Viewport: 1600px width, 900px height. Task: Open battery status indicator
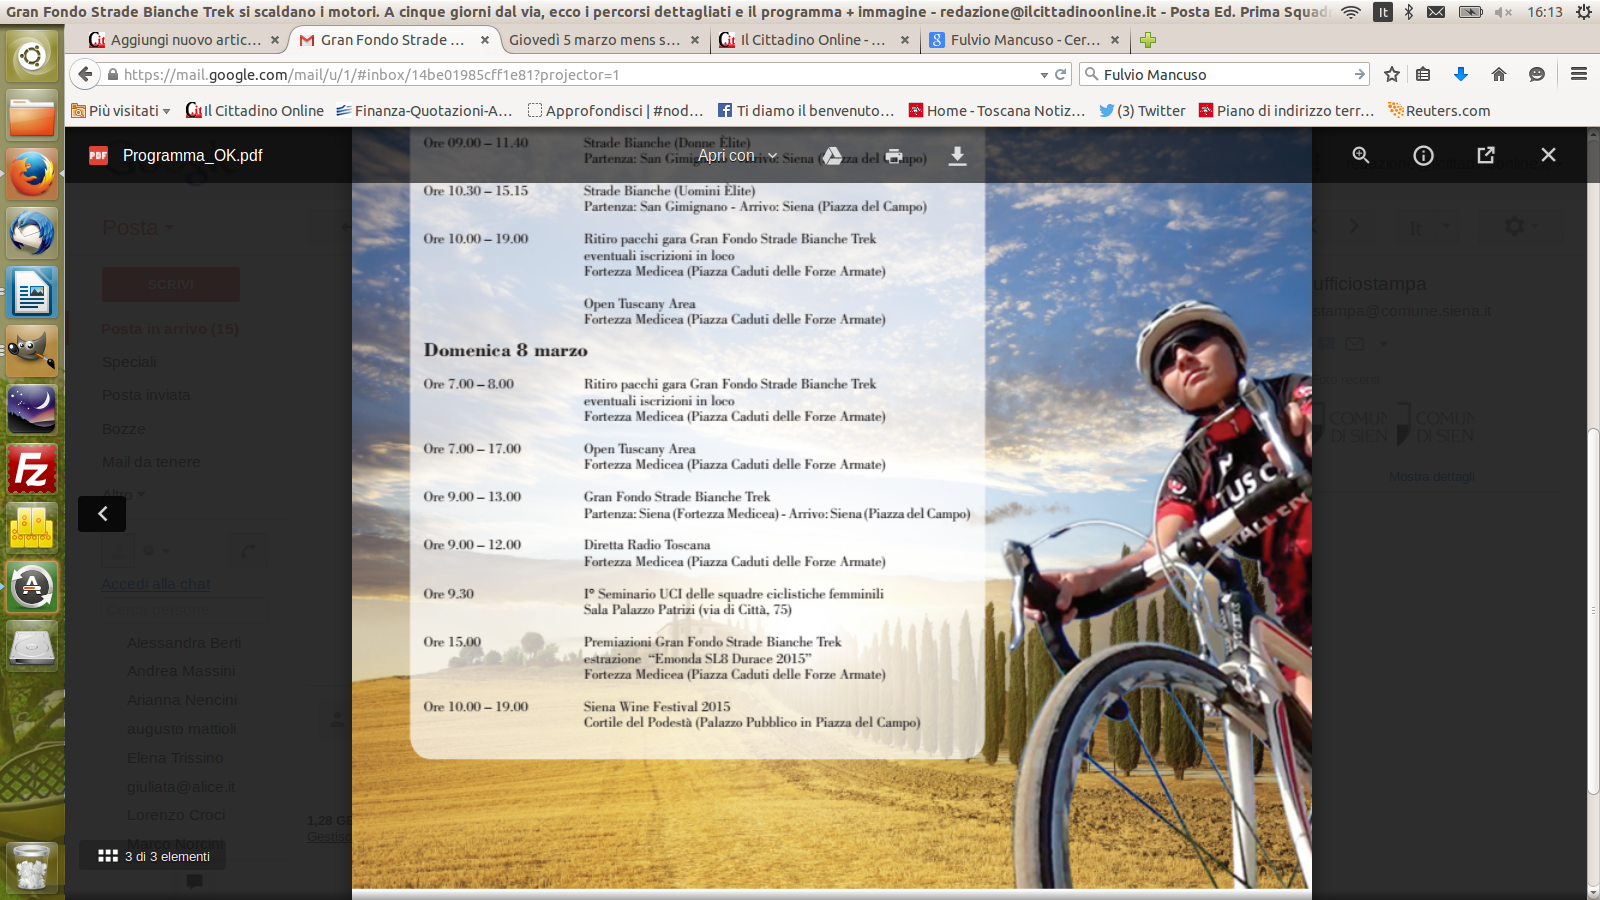tap(1470, 12)
